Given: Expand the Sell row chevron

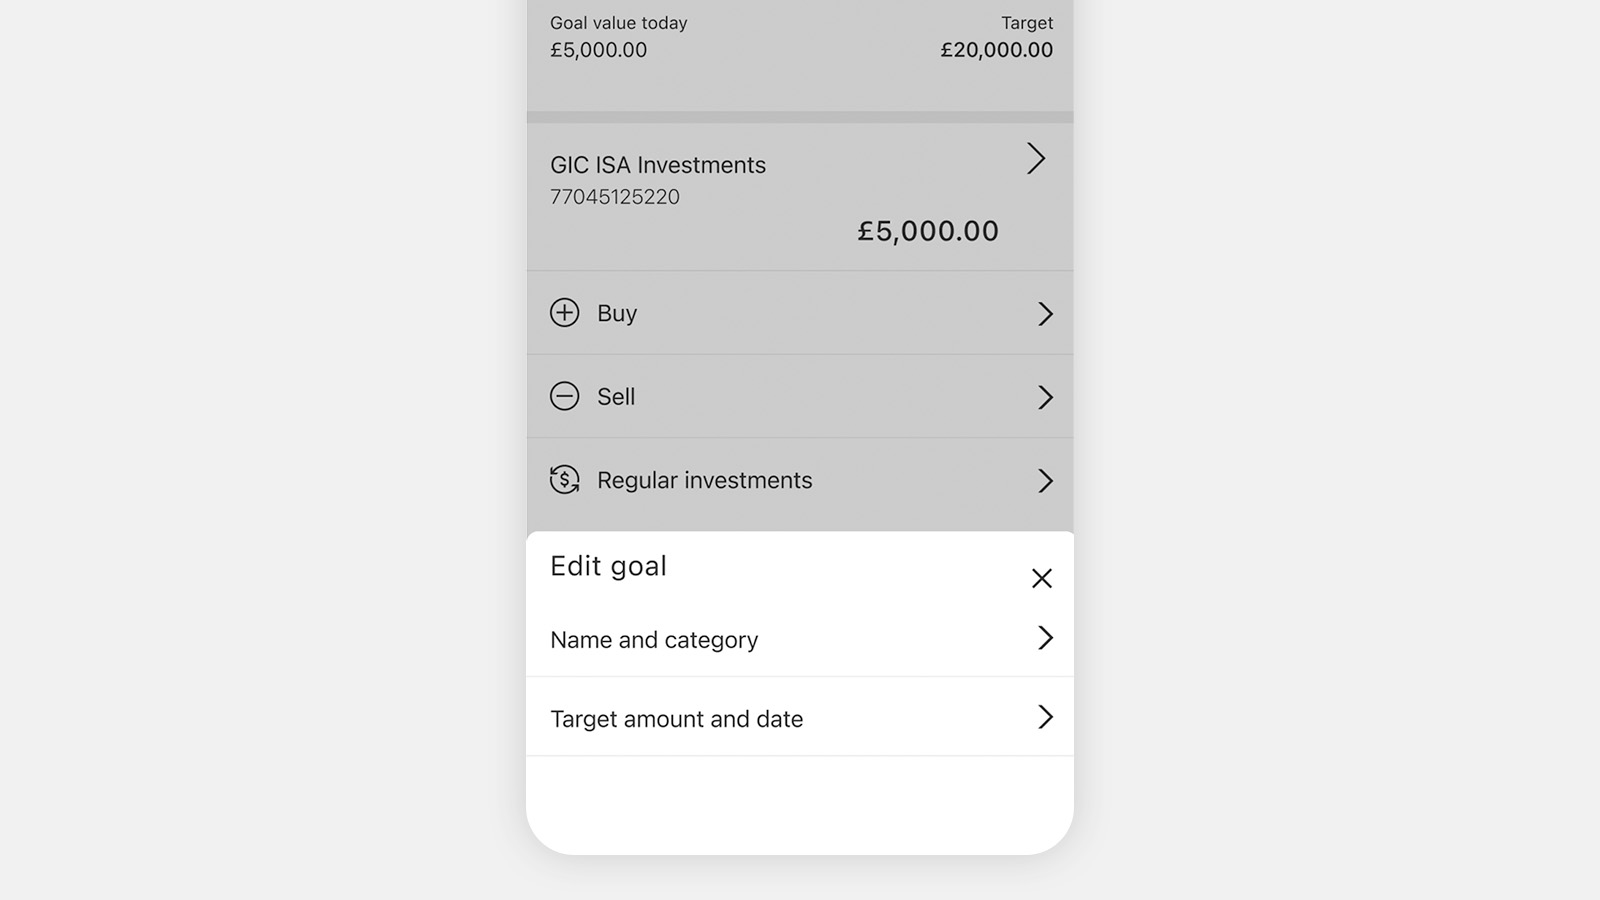Looking at the screenshot, I should 1045,397.
